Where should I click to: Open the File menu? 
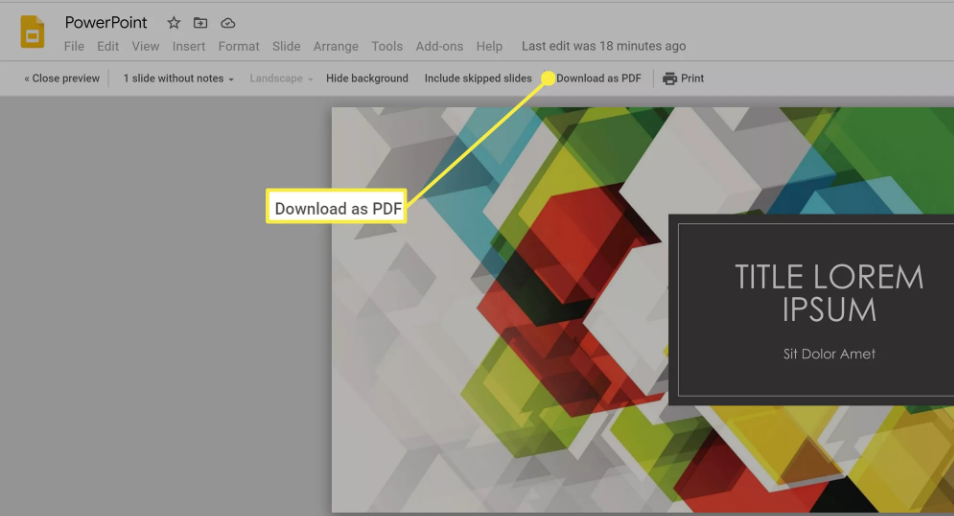(74, 46)
